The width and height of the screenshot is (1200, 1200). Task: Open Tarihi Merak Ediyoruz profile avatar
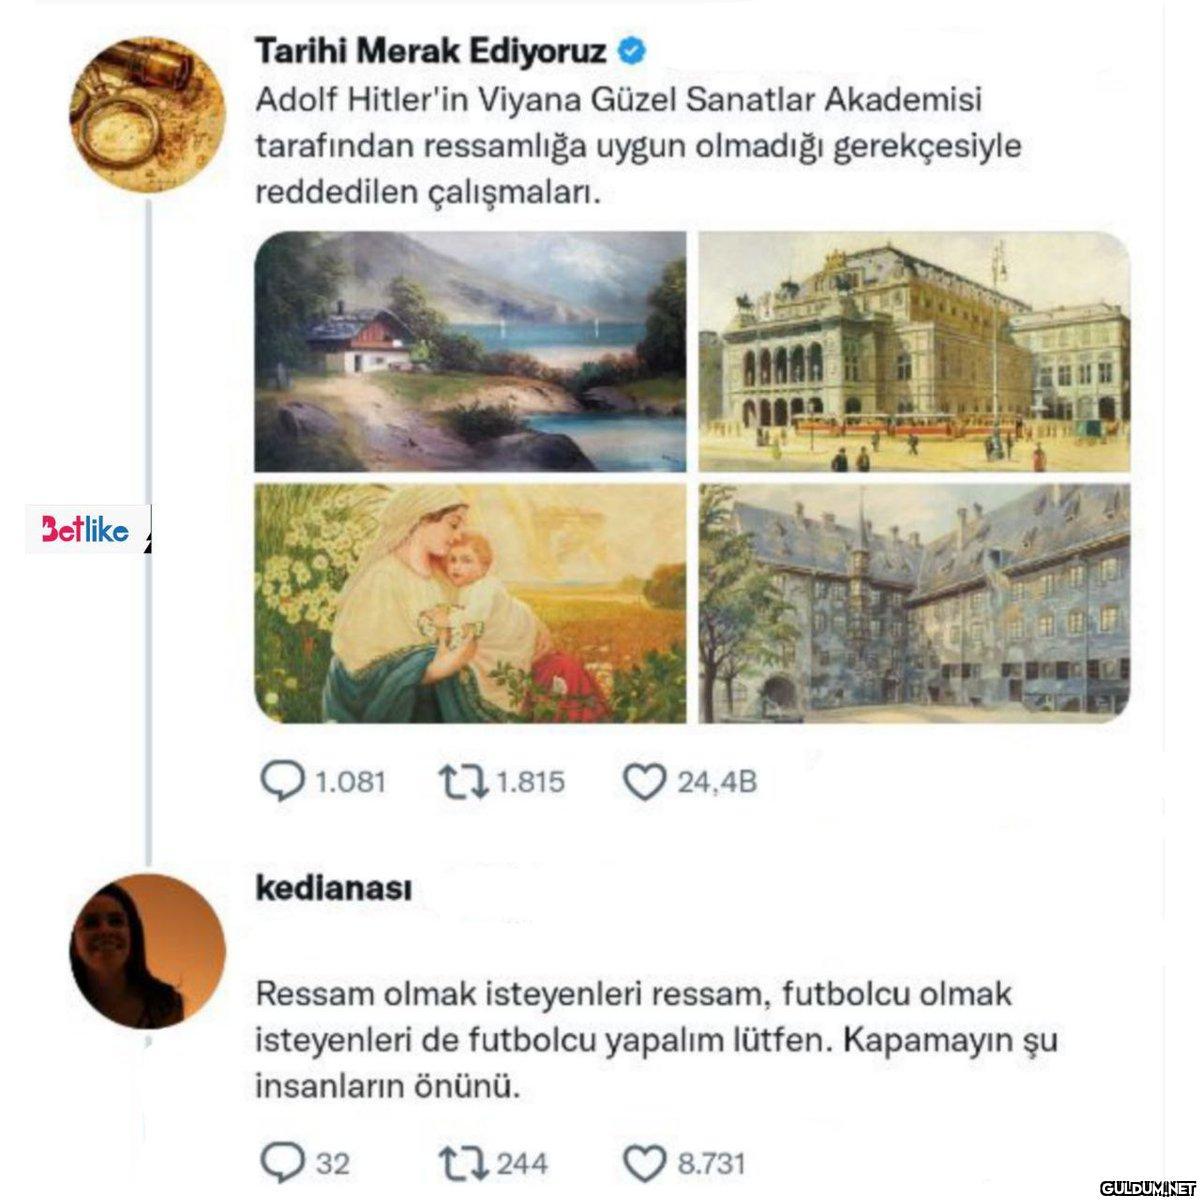click(x=151, y=111)
